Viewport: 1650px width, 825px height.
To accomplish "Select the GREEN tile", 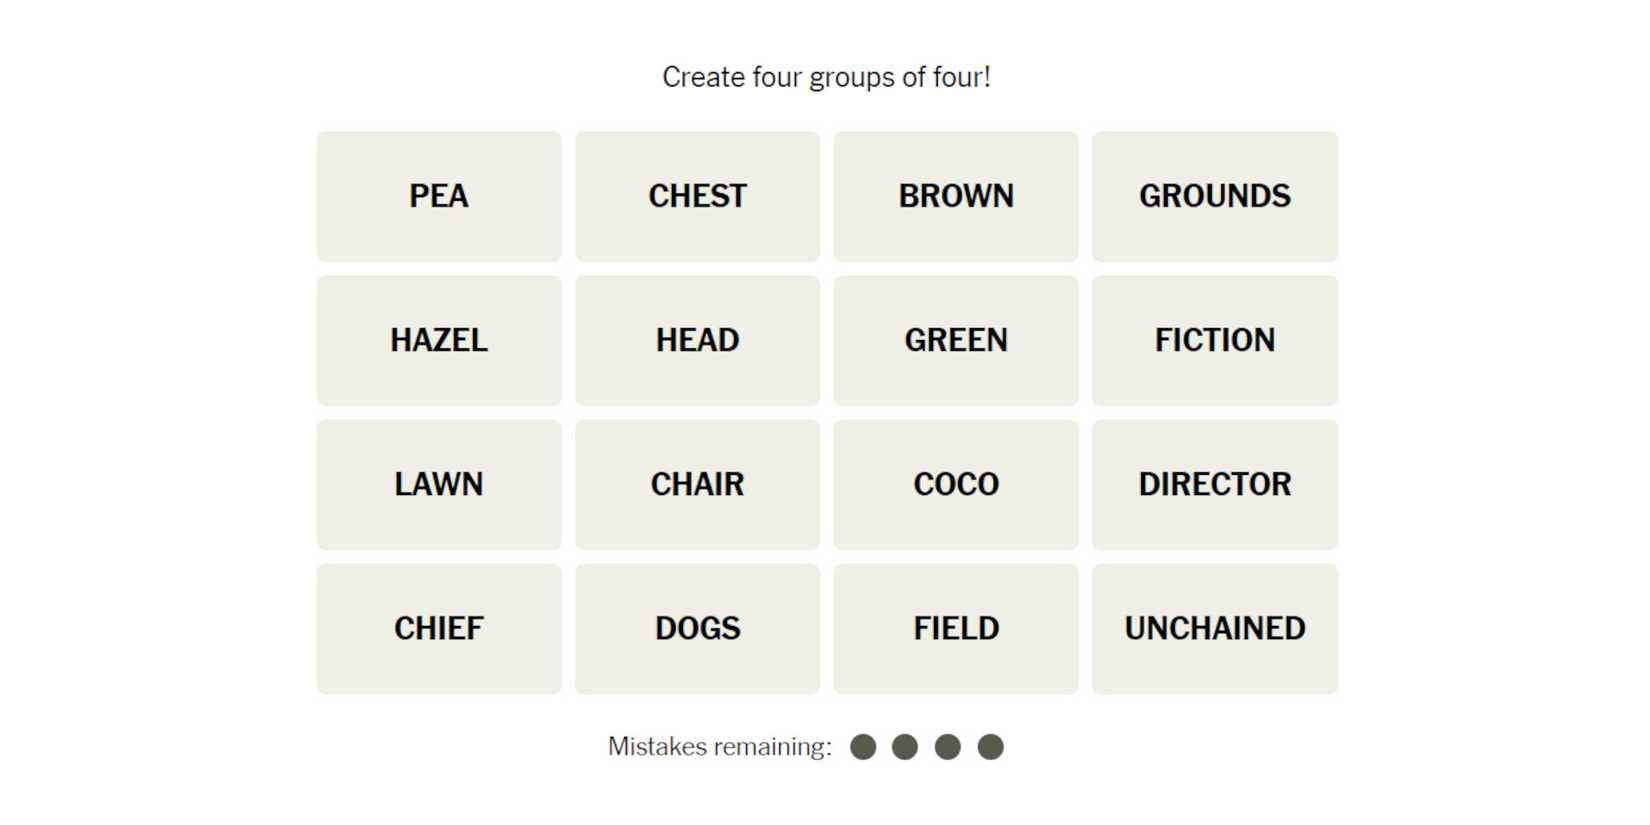I will 955,340.
